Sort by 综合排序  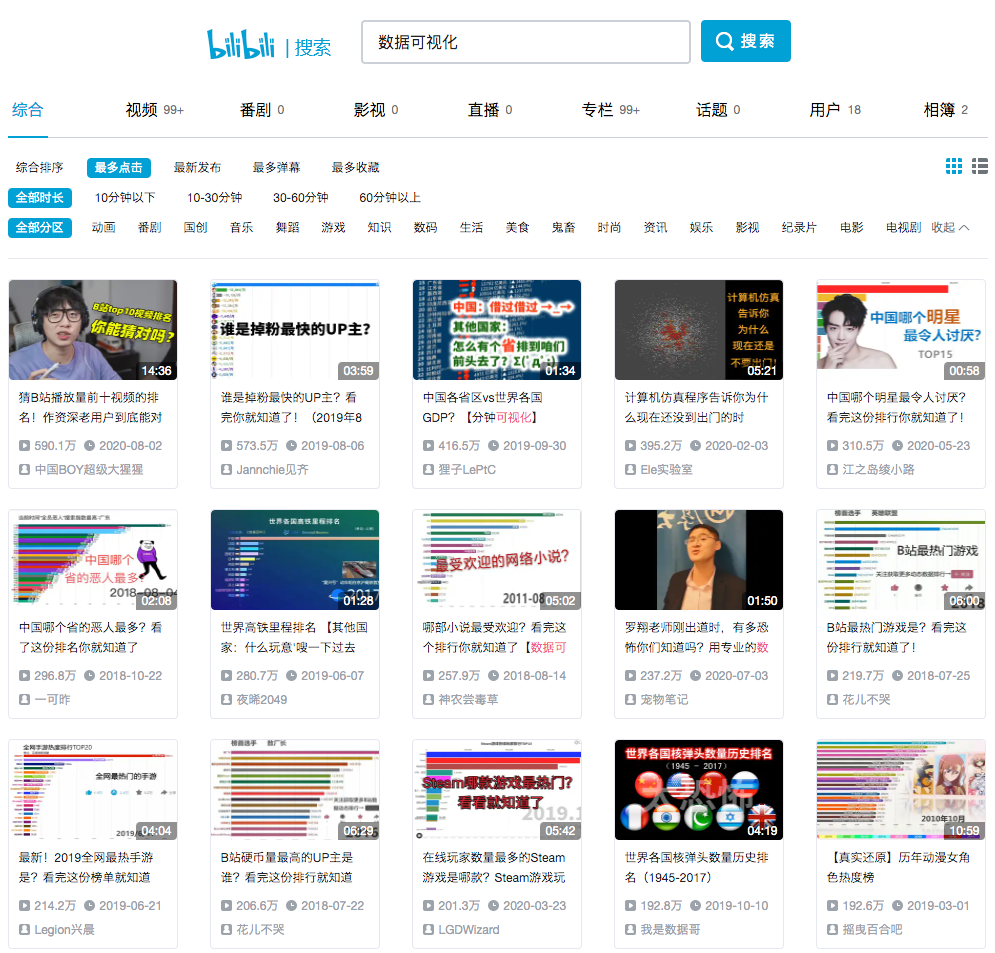point(39,168)
